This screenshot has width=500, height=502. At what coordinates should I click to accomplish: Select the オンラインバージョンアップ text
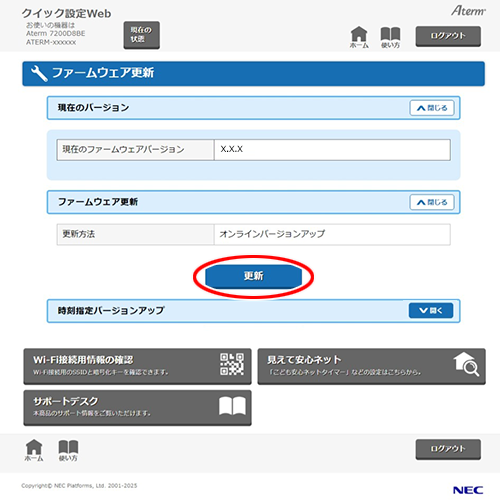coord(272,234)
